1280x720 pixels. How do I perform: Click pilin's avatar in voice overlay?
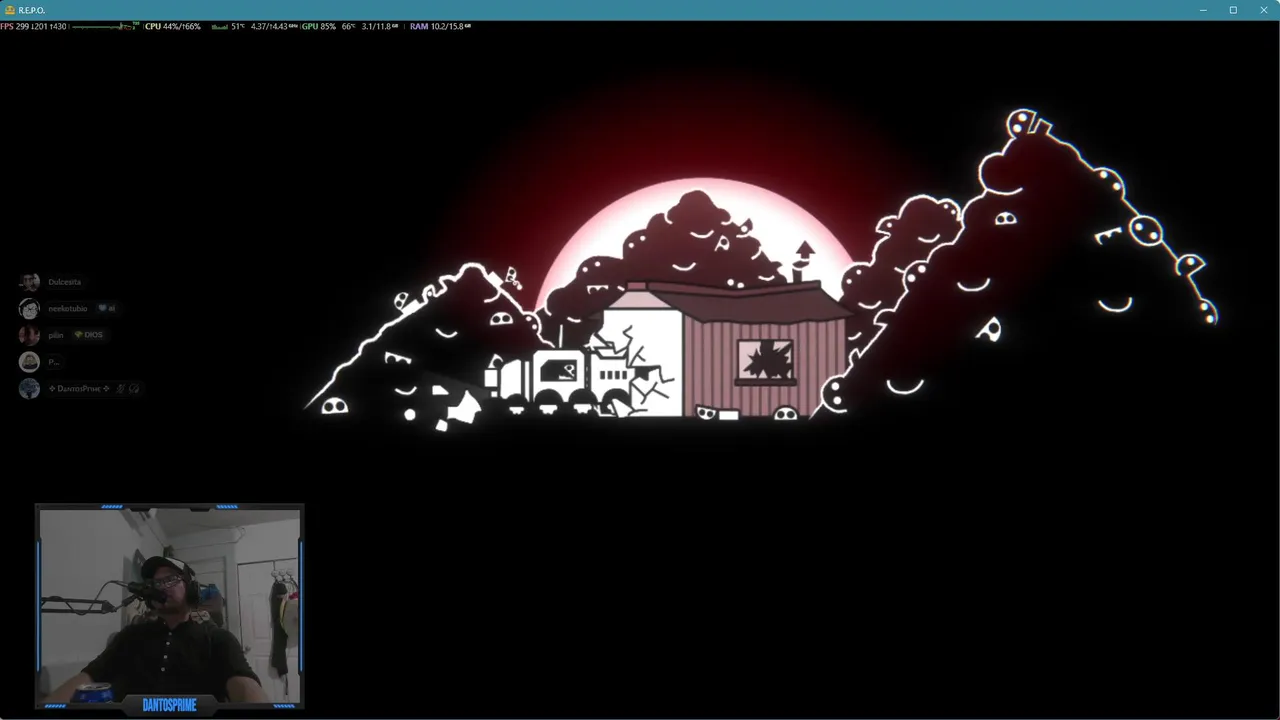pyautogui.click(x=30, y=335)
